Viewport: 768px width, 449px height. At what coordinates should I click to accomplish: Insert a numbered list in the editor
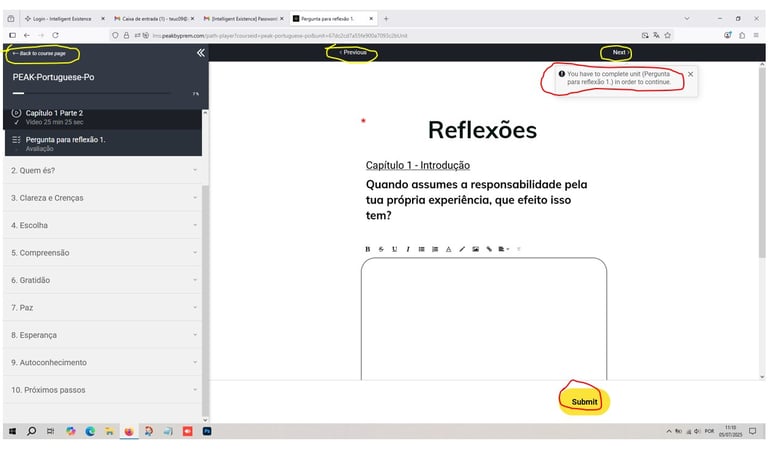tap(435, 249)
